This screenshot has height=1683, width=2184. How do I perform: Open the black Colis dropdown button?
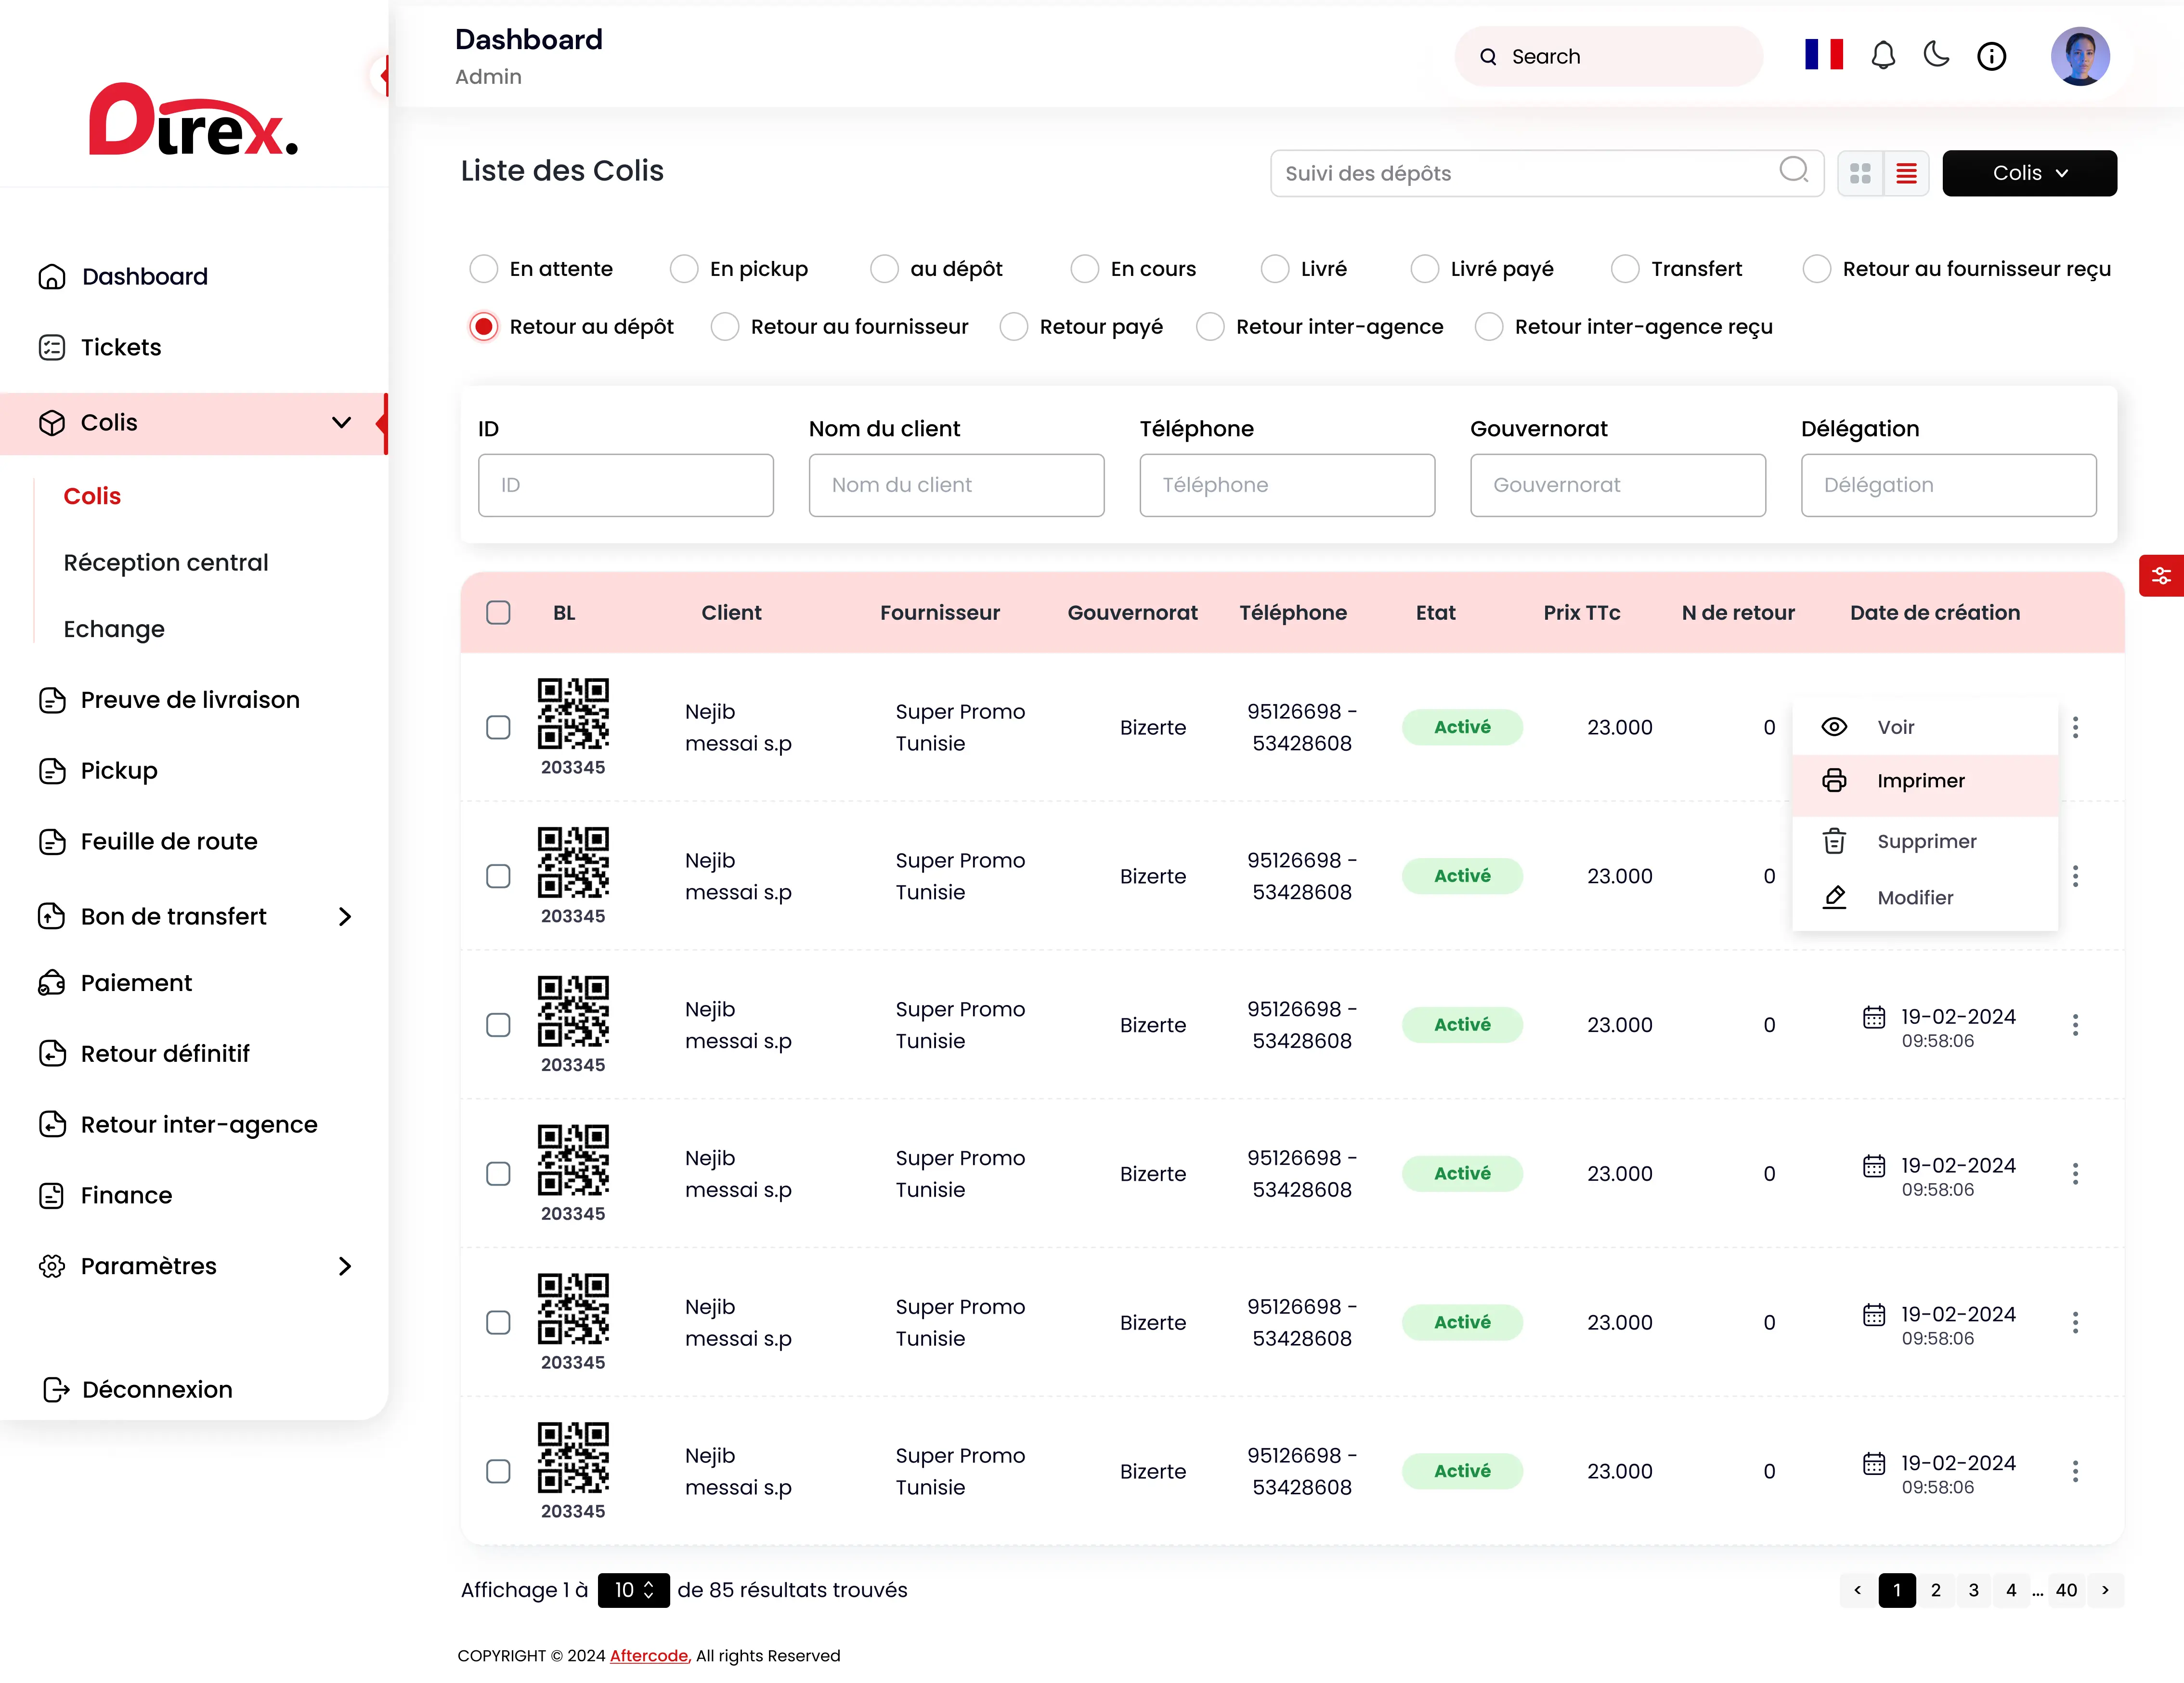point(2029,174)
